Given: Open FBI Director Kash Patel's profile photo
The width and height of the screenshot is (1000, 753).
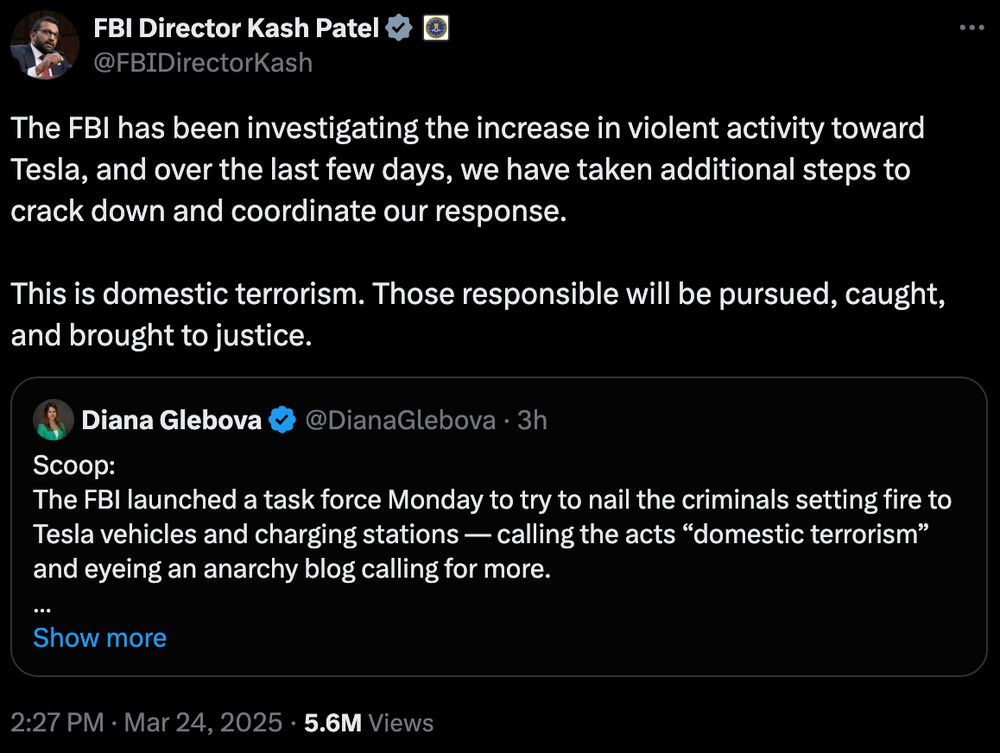Looking at the screenshot, I should (44, 45).
